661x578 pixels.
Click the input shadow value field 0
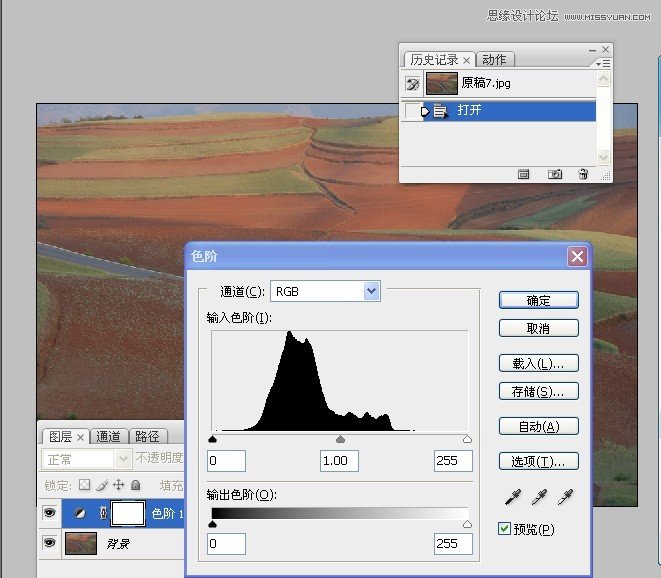tap(226, 461)
